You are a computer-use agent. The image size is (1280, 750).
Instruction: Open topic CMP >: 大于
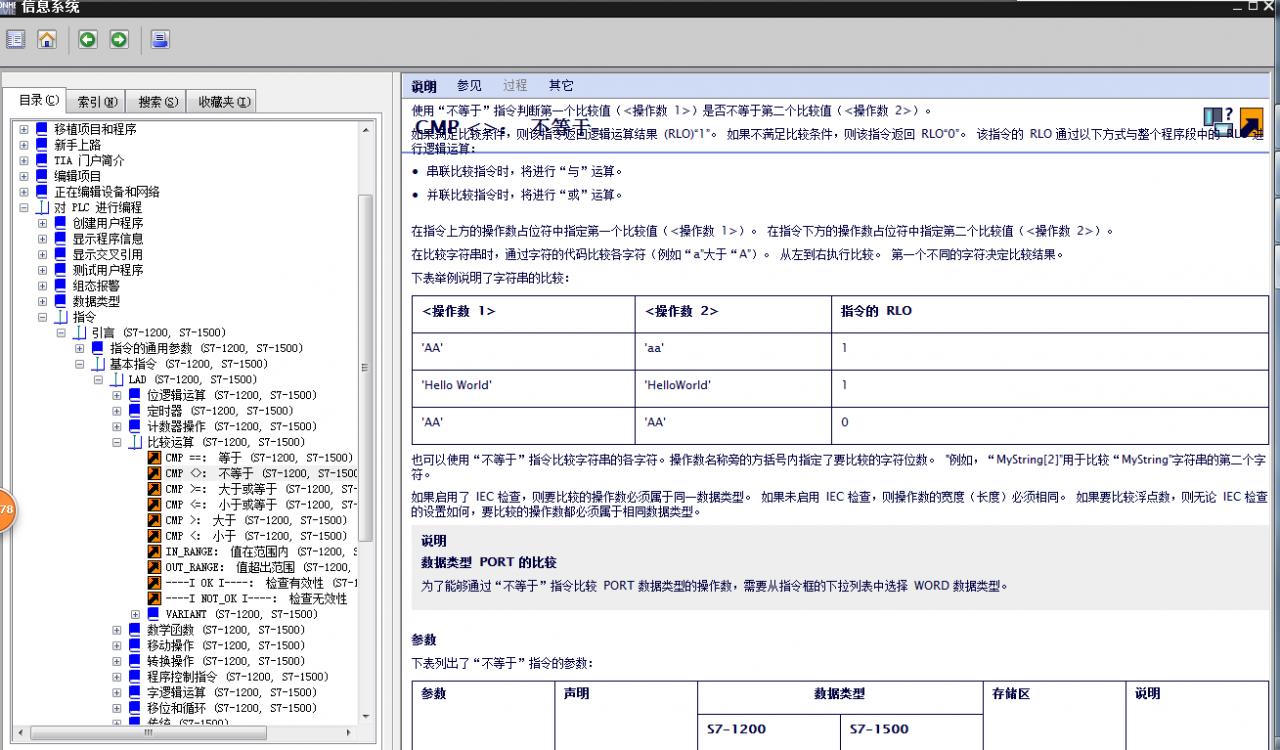pos(257,520)
